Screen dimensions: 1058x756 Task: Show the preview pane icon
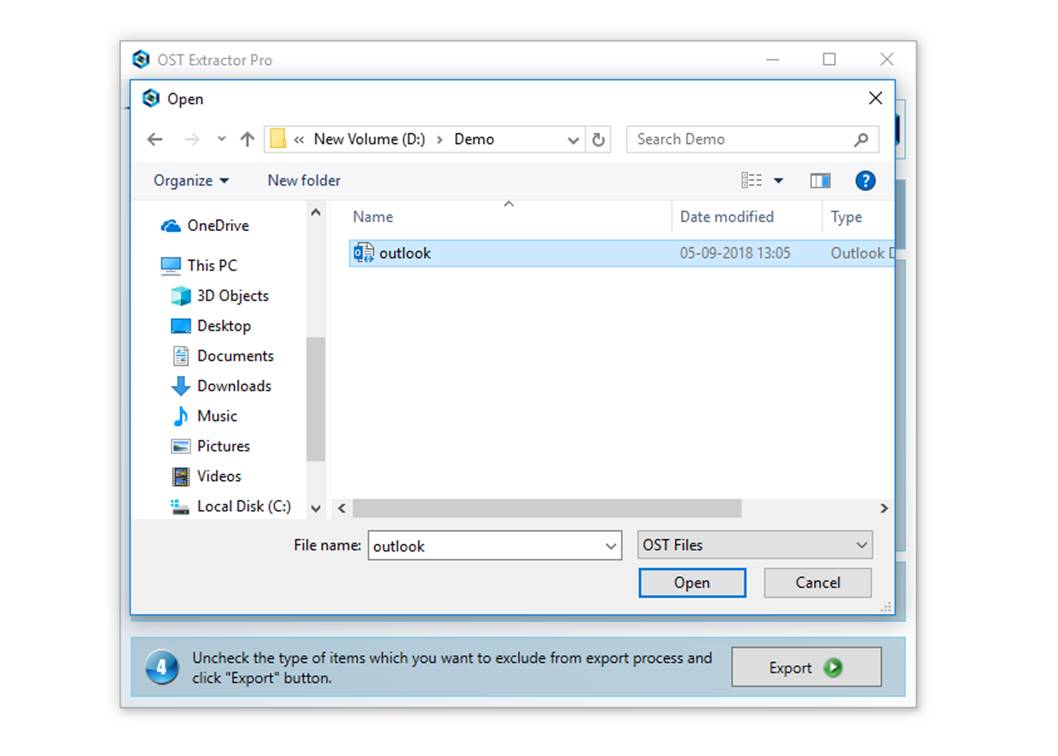820,180
